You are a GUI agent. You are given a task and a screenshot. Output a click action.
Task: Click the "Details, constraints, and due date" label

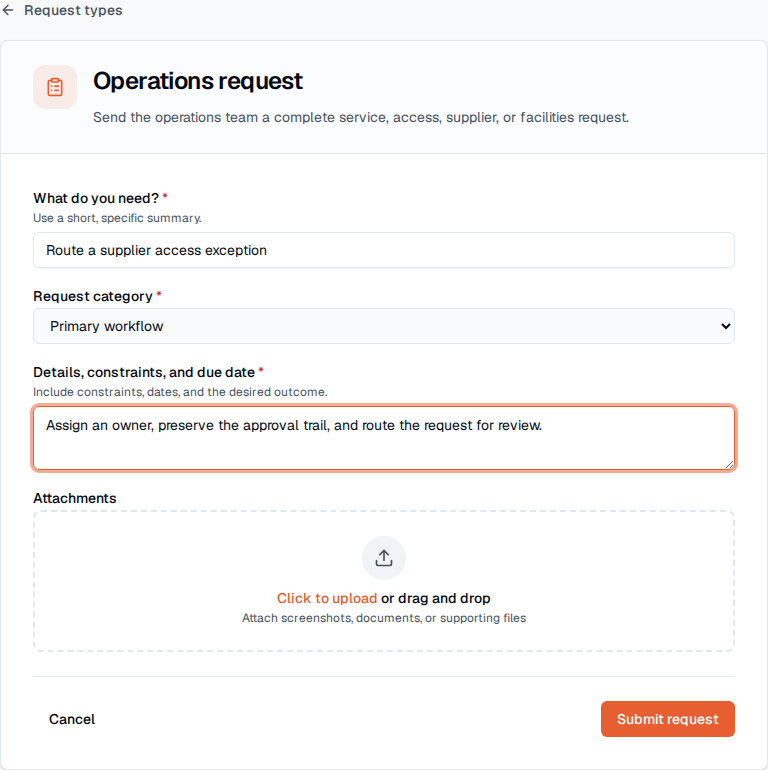point(144,372)
